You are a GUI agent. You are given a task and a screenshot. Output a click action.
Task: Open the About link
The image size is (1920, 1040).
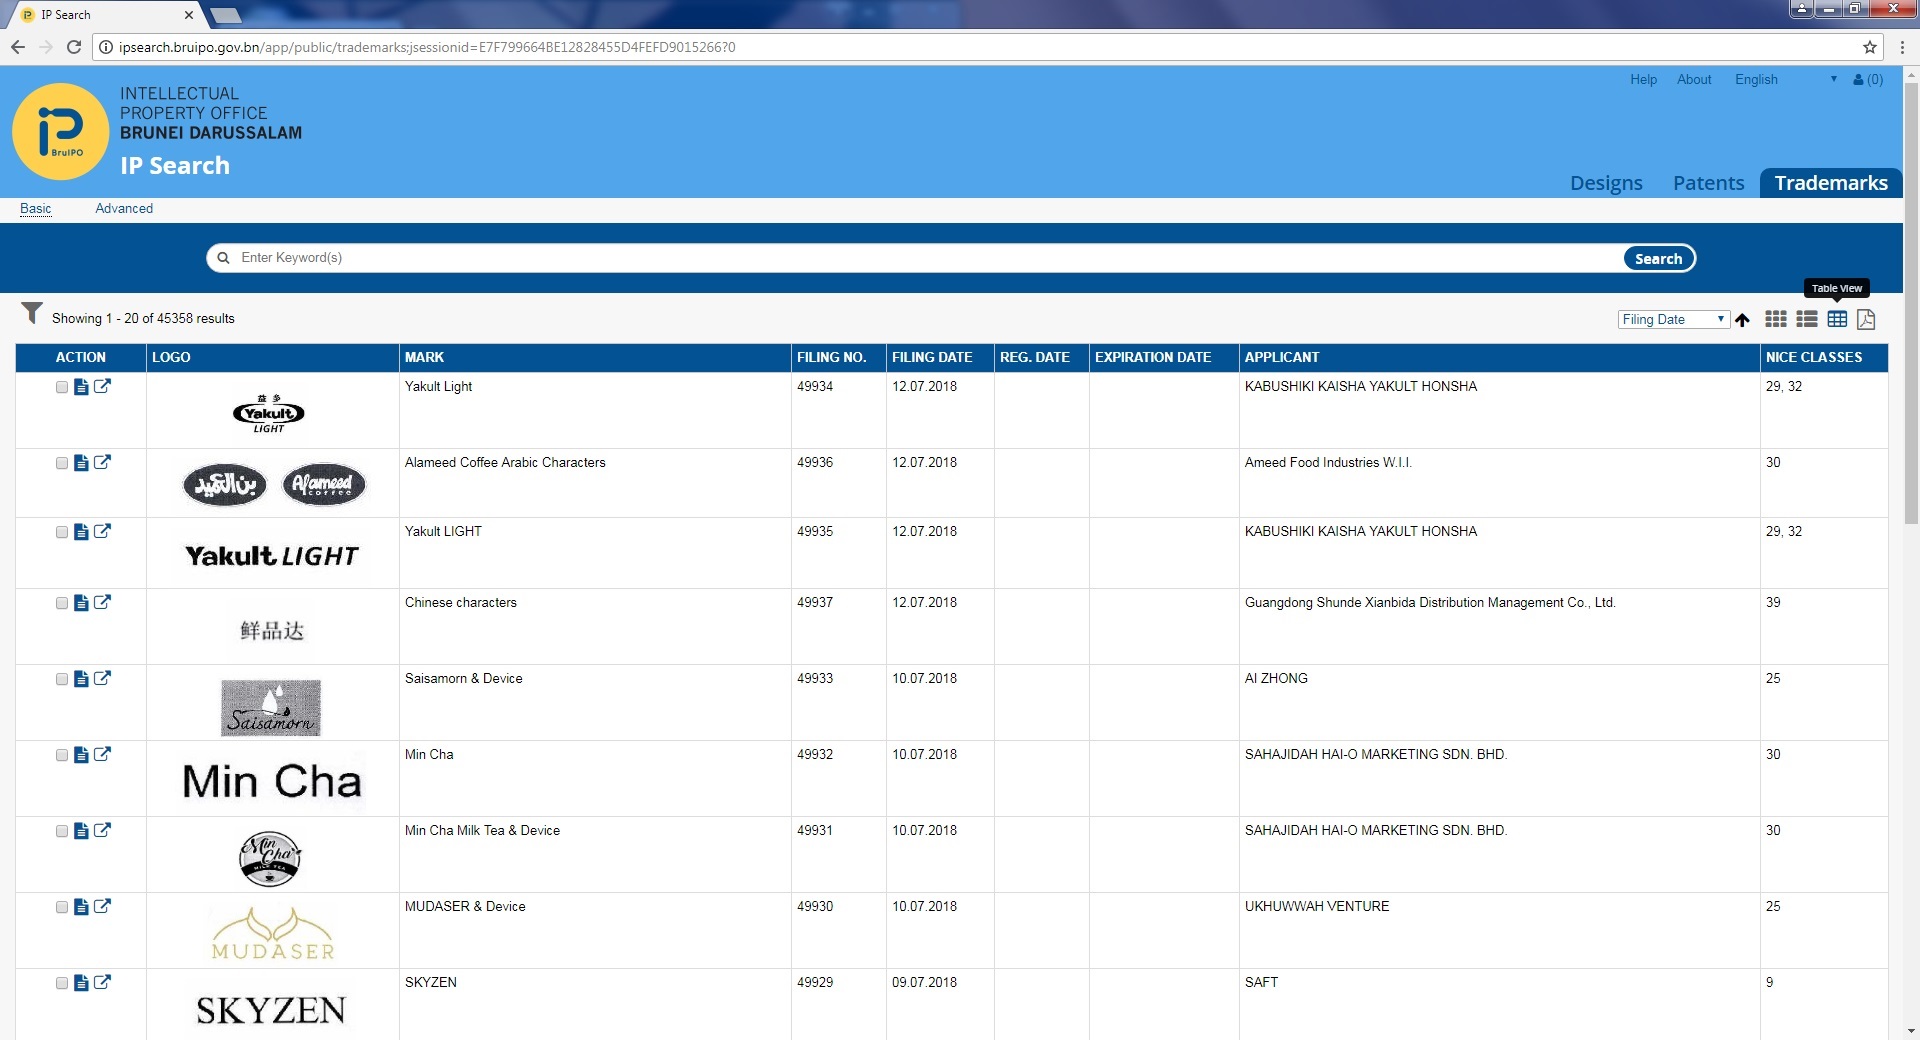click(1694, 80)
